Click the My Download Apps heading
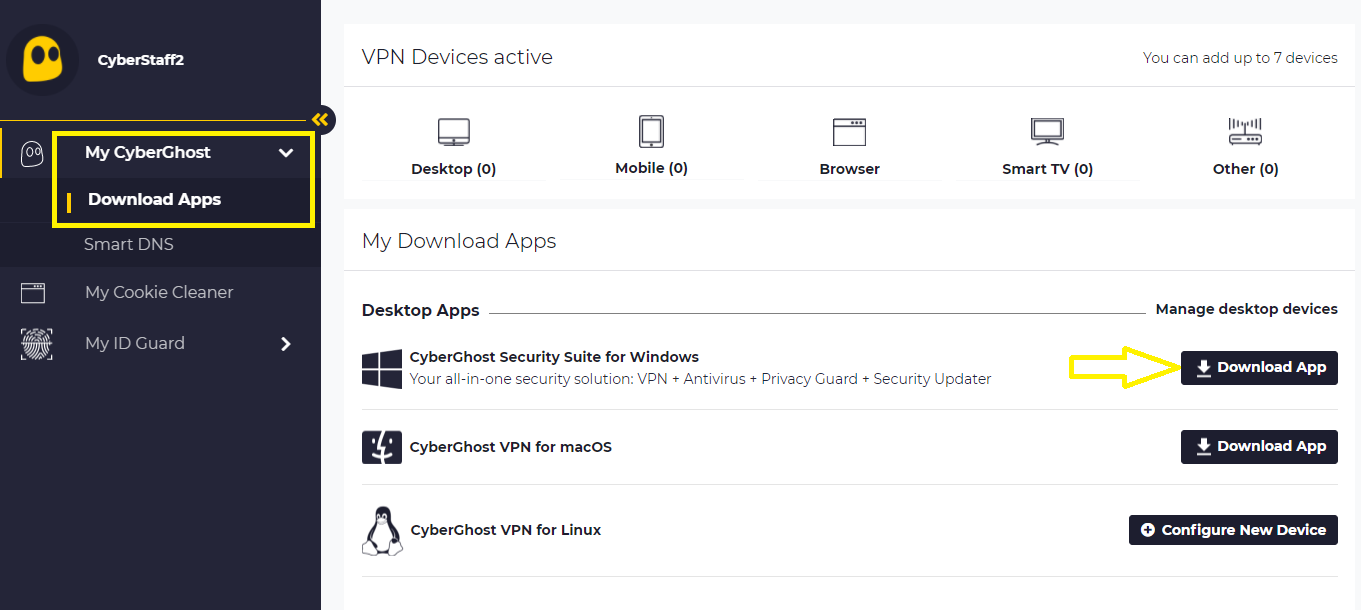Viewport: 1361px width, 610px height. 459,241
